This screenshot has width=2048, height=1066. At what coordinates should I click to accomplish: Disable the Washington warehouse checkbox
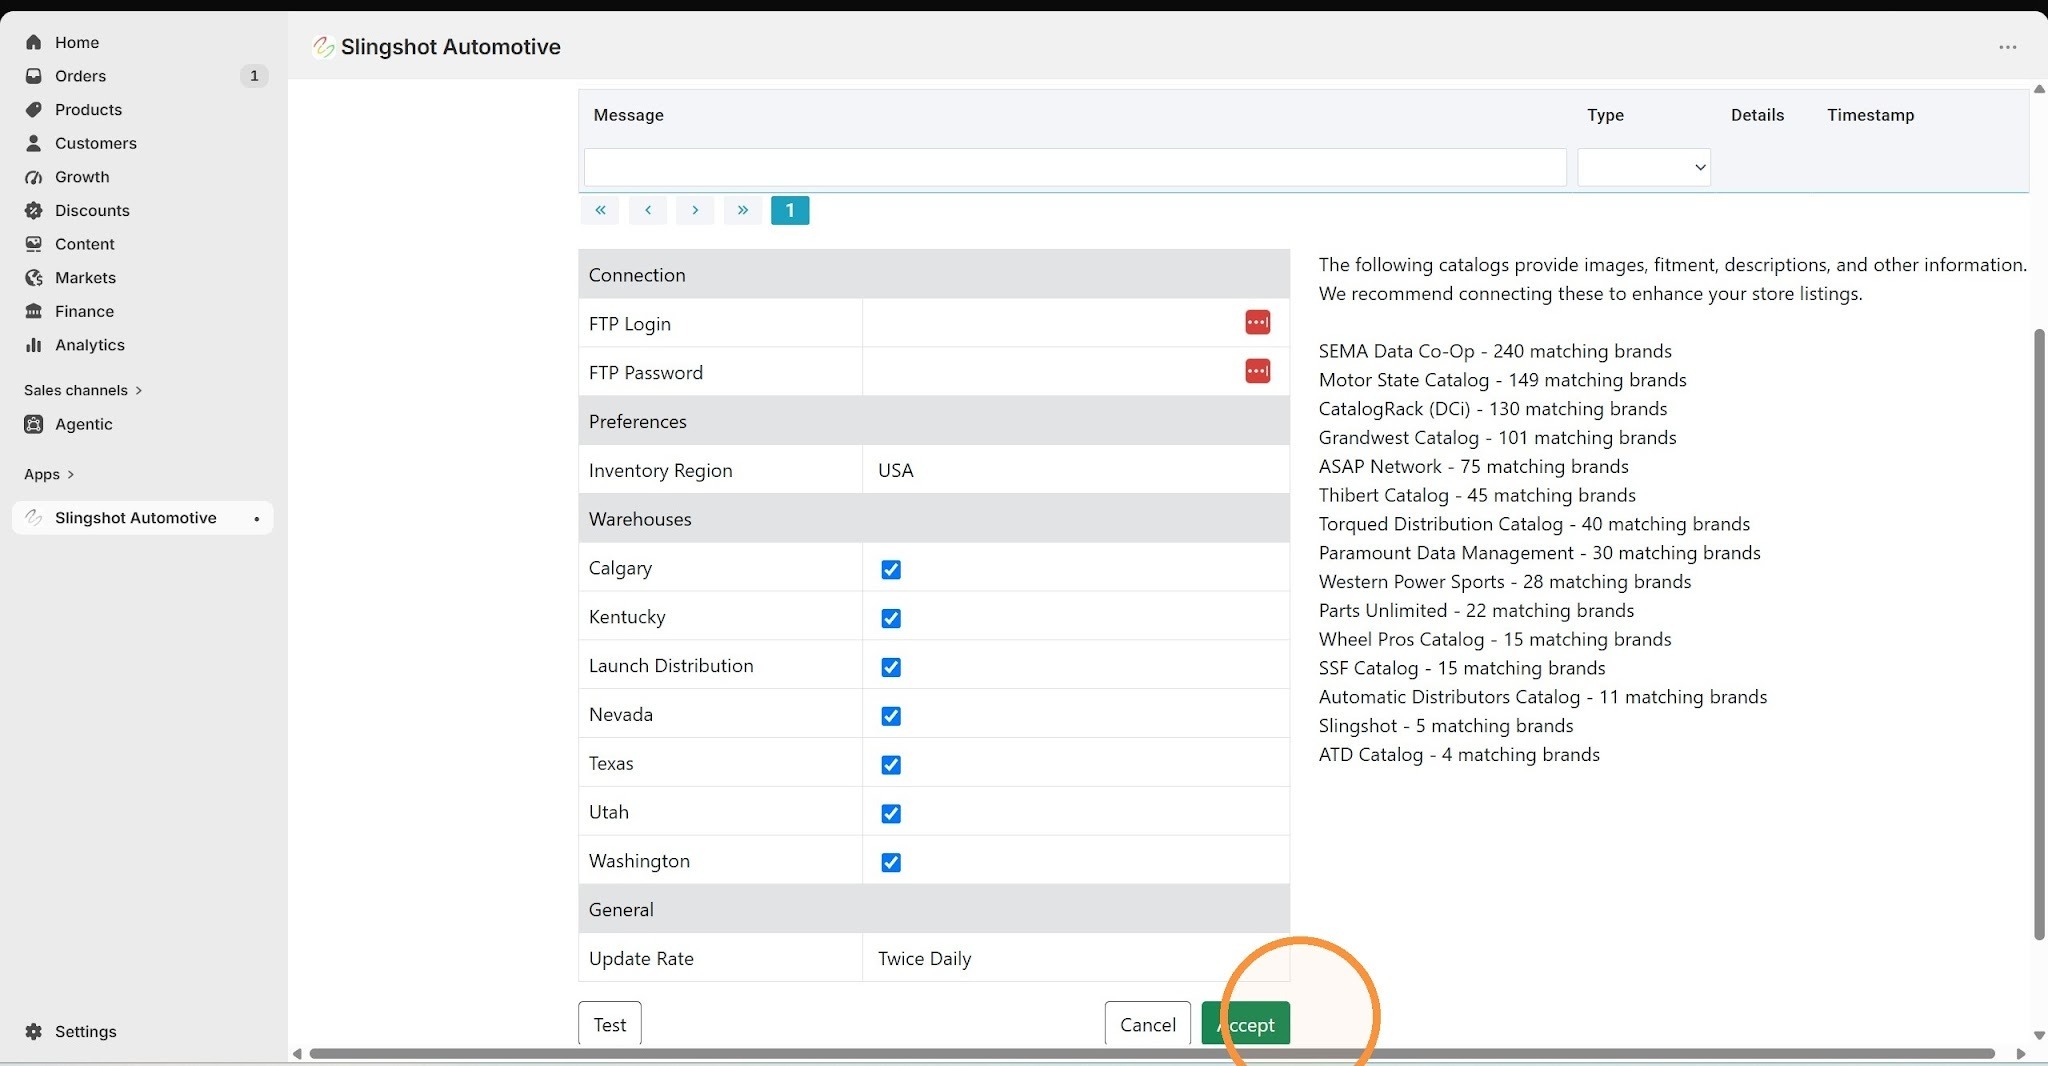point(891,862)
